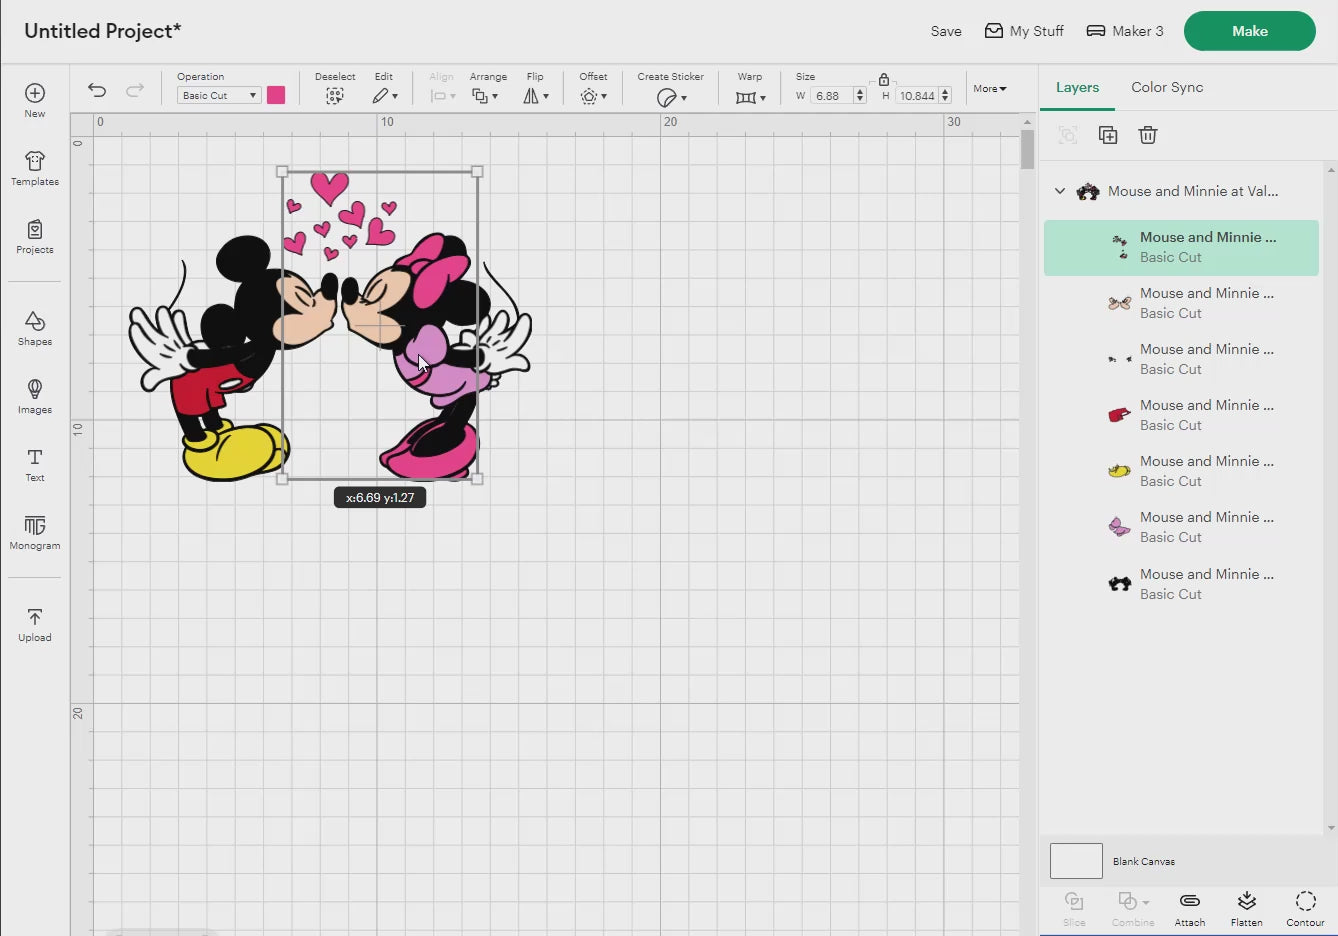1338x936 pixels.
Task: Click the Delete layer trash icon
Action: pos(1148,135)
